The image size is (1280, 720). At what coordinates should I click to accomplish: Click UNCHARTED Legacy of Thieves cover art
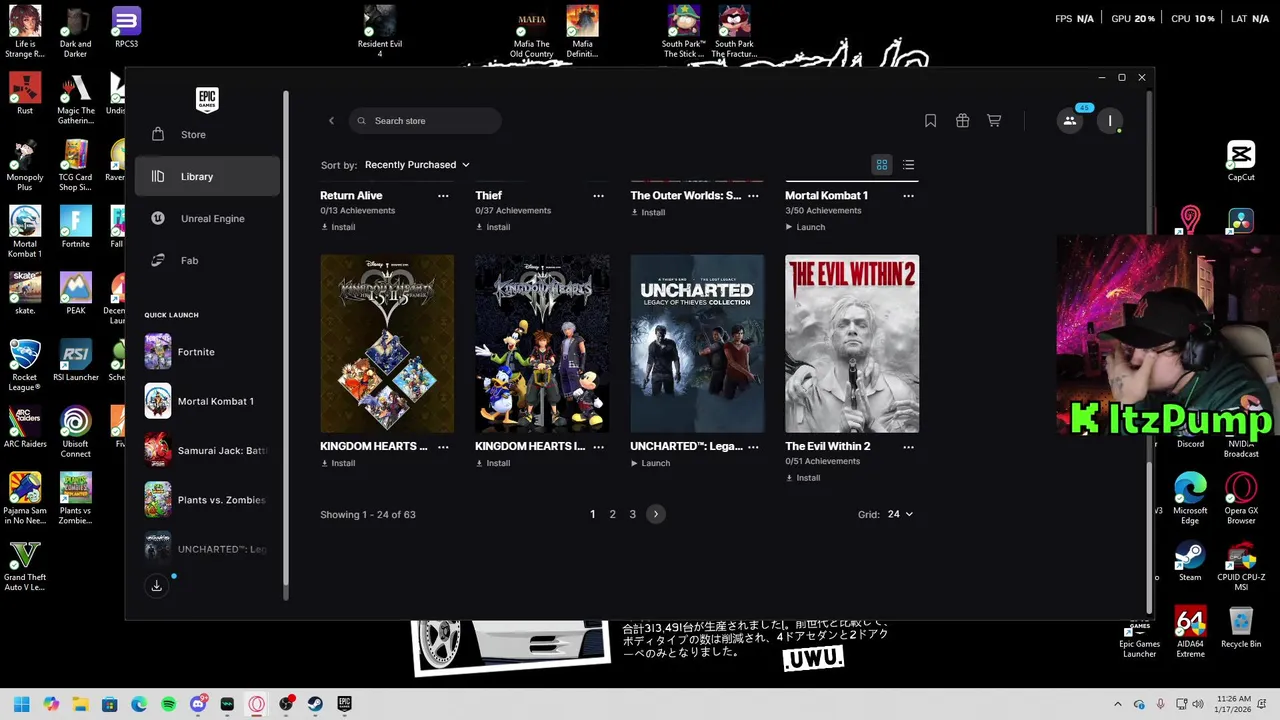tap(697, 343)
